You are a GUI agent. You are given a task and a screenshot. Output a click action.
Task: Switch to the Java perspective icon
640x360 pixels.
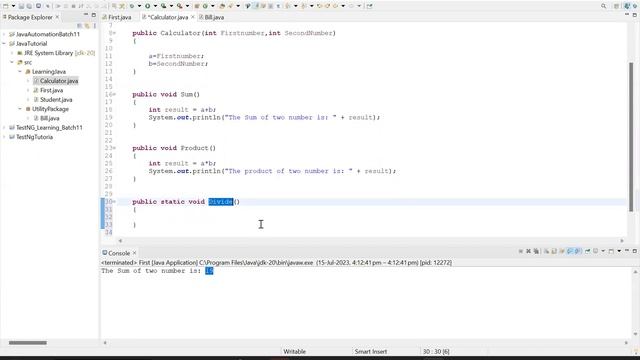(627, 6)
